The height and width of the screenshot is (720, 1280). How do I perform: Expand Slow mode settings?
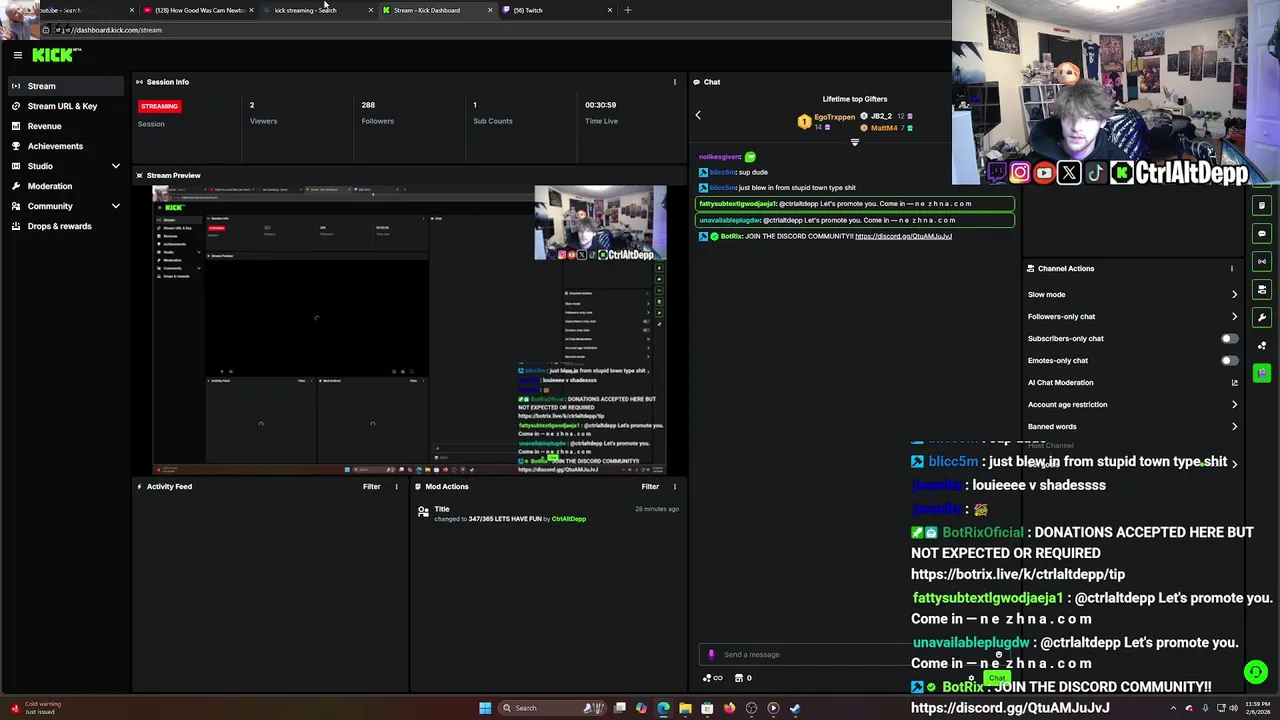coord(1132,295)
